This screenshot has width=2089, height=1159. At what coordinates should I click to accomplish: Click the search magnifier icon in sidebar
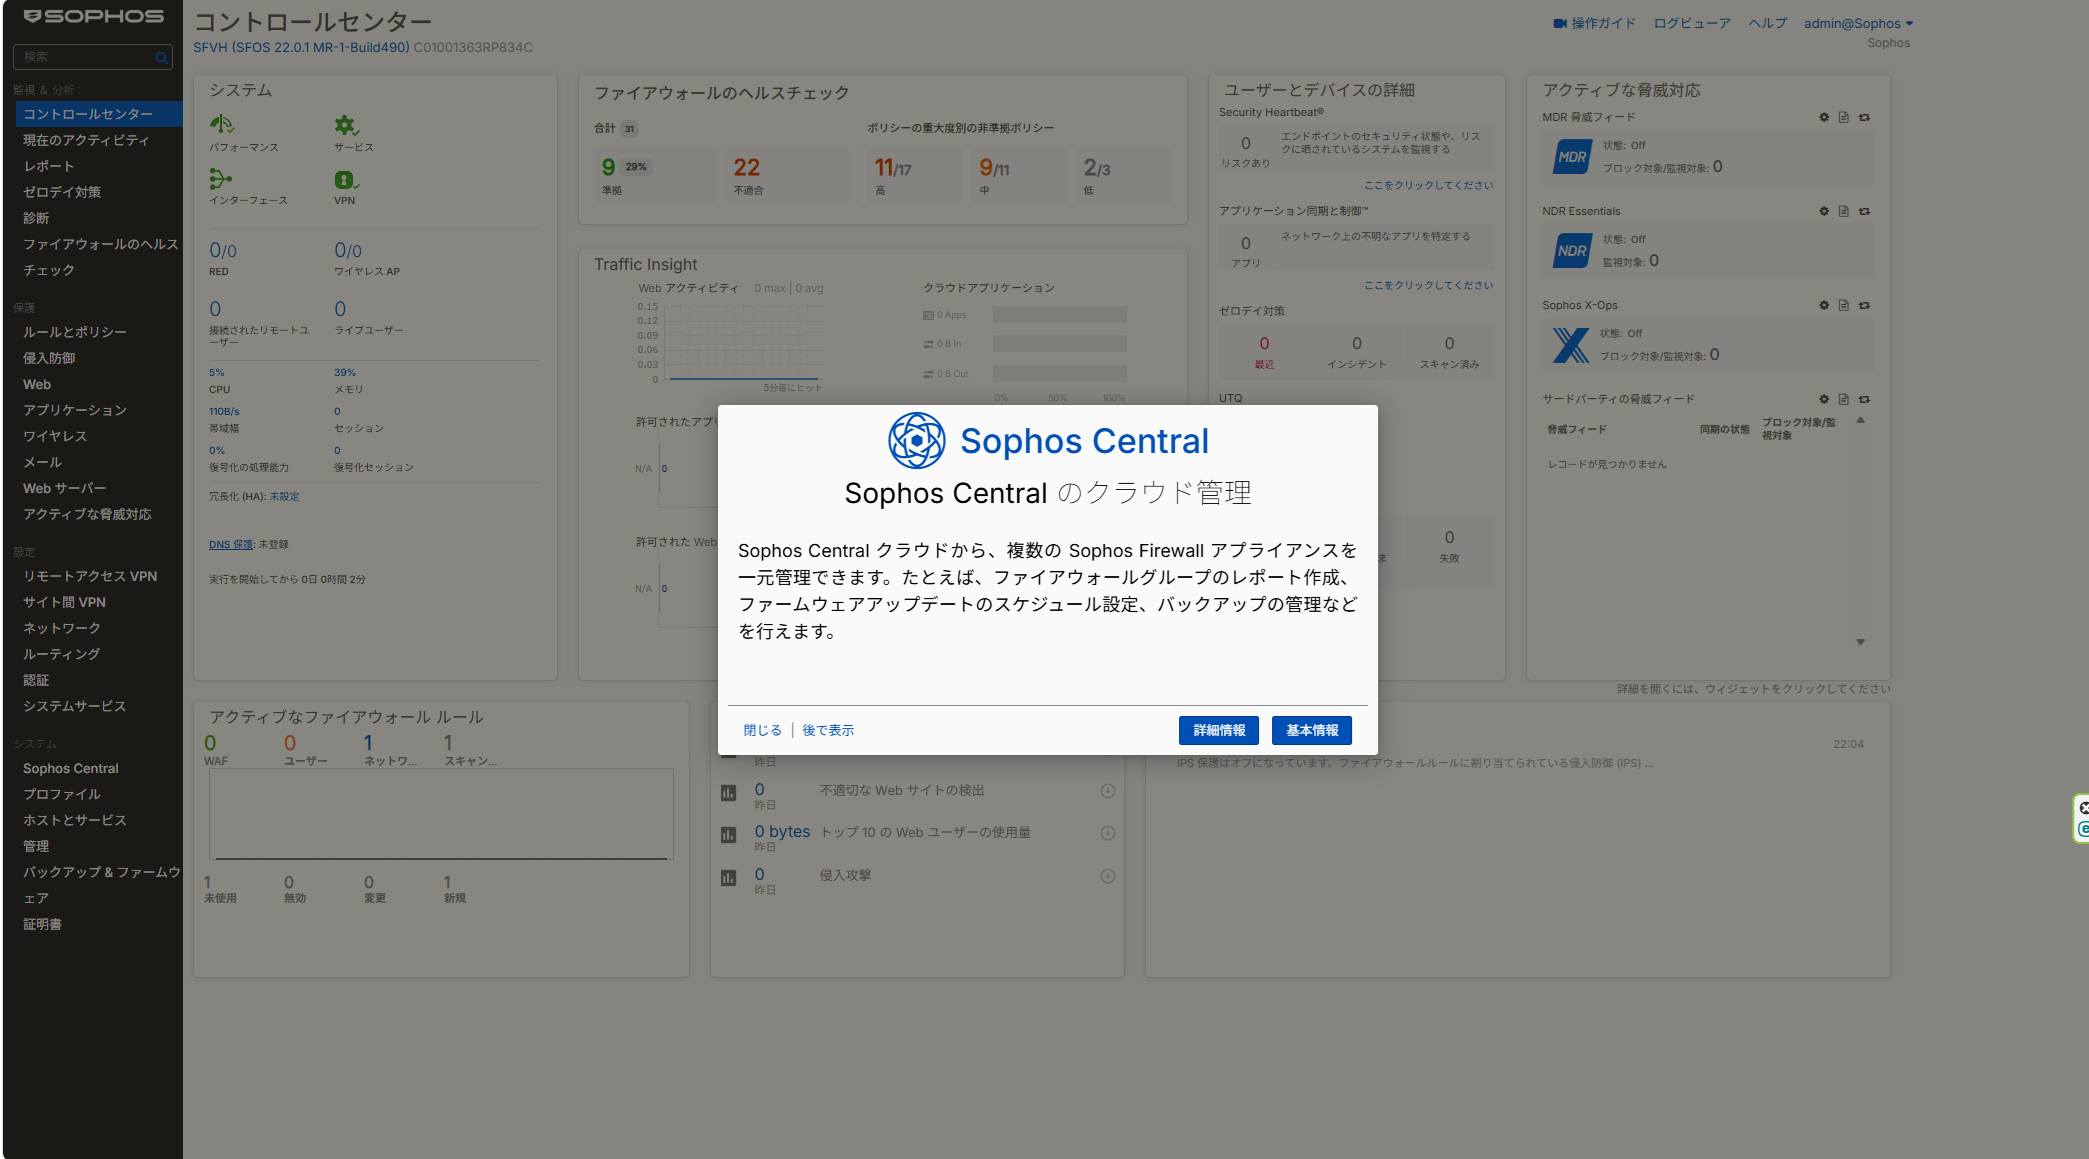tap(161, 58)
